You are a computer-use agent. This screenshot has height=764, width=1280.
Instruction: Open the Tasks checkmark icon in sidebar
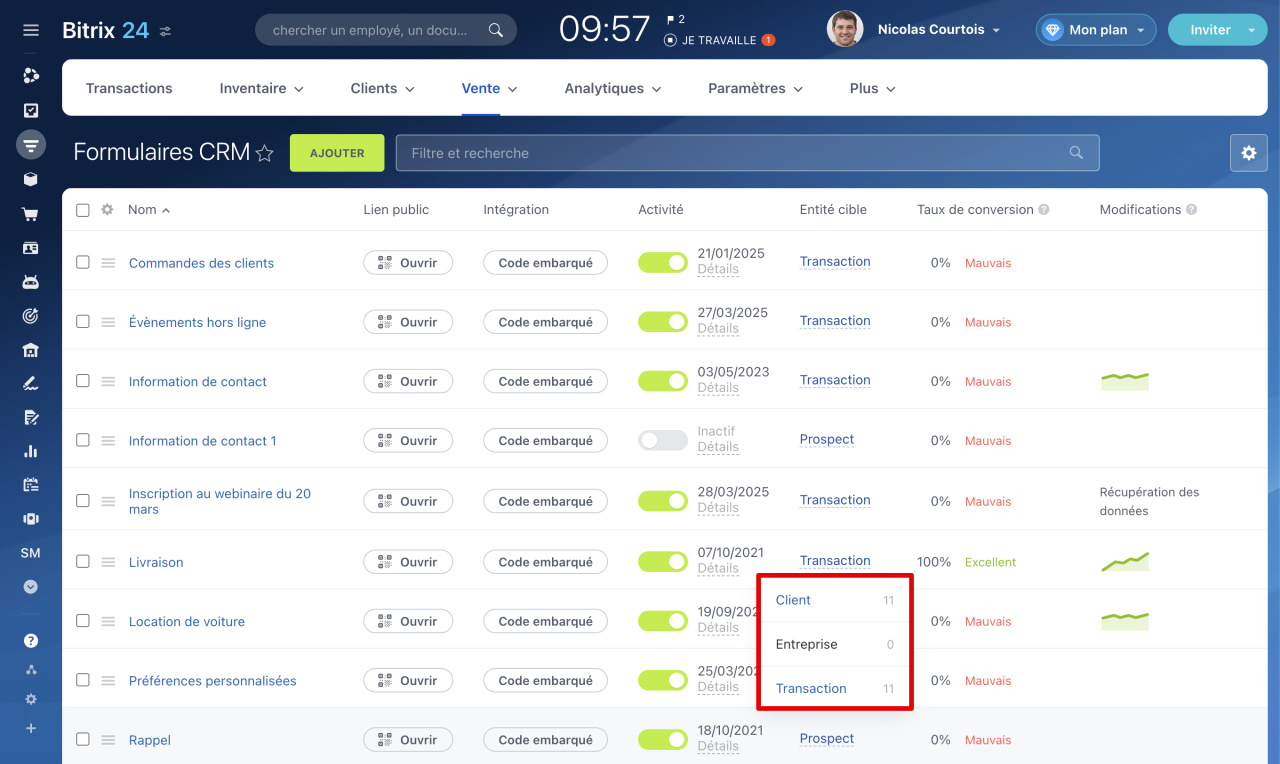tap(31, 111)
